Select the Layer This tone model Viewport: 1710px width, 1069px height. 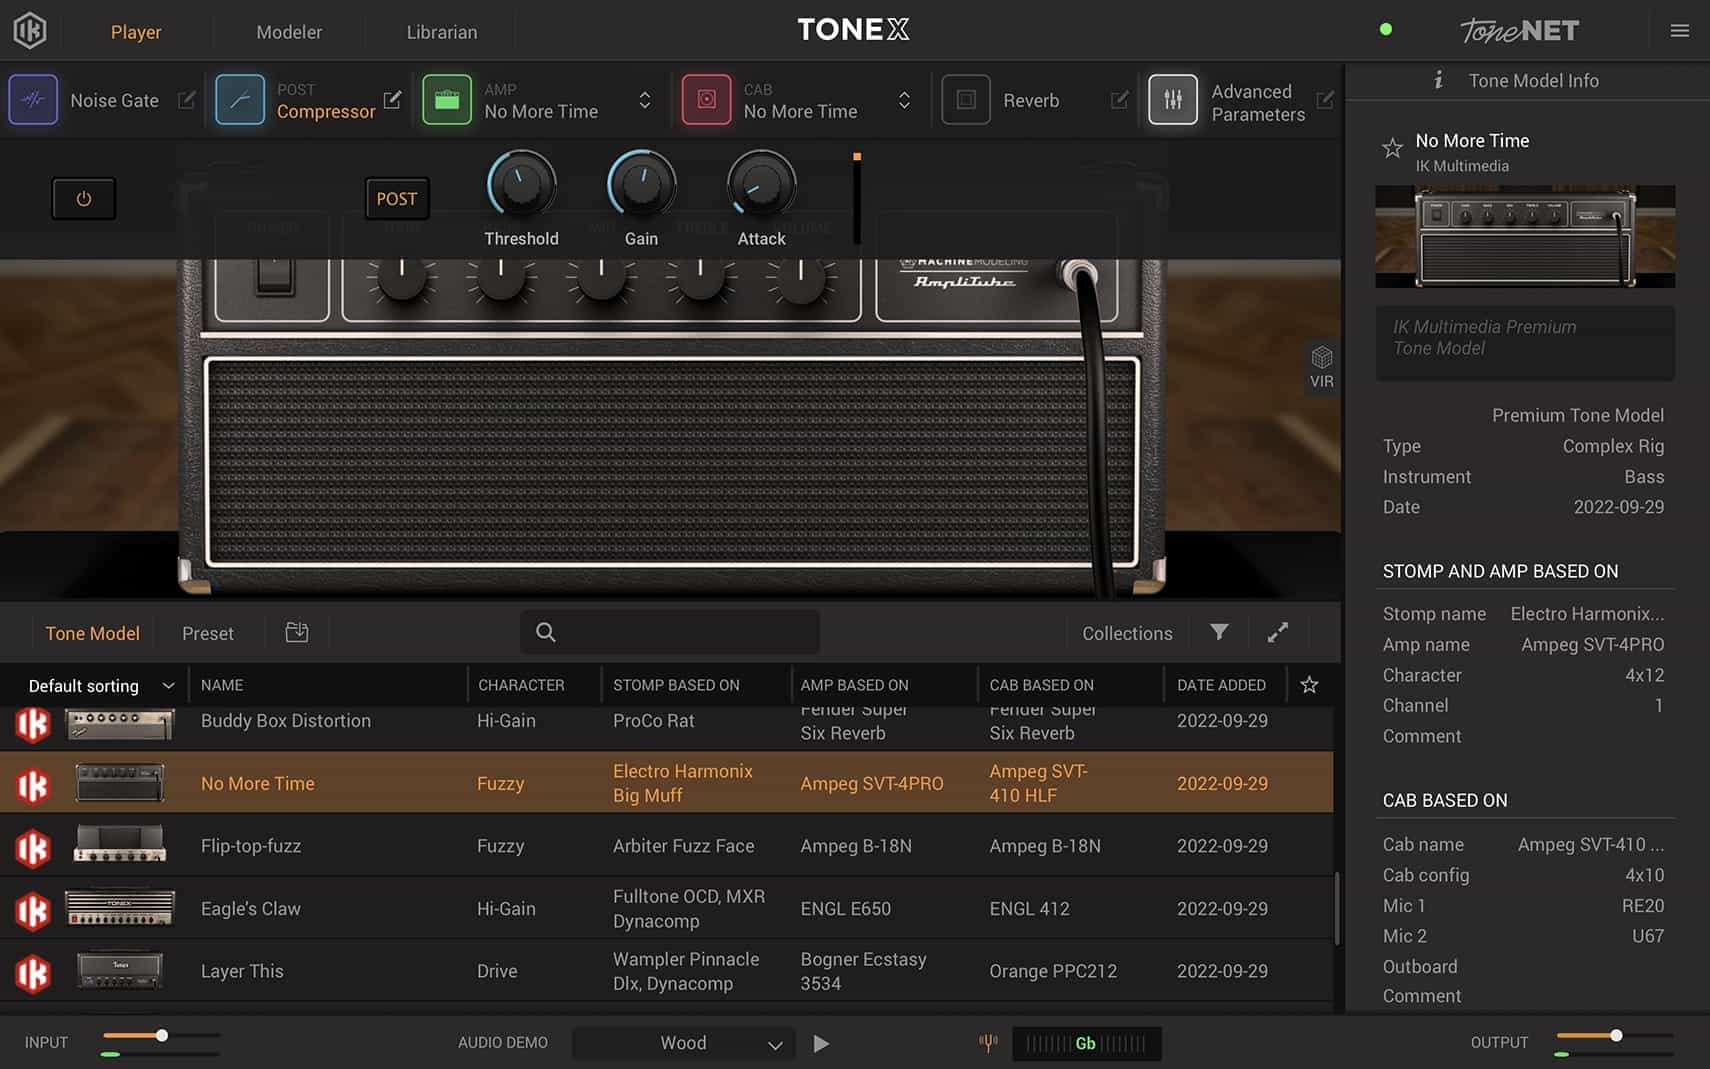[x=667, y=971]
